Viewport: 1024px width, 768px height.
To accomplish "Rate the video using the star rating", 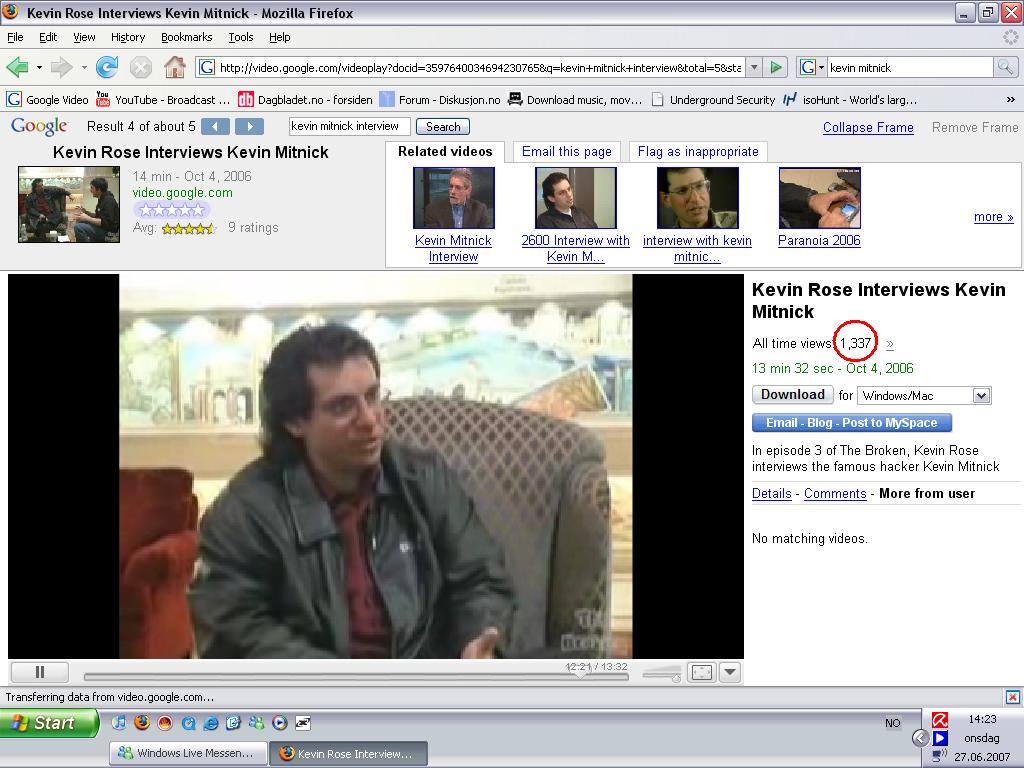I will pyautogui.click(x=171, y=210).
